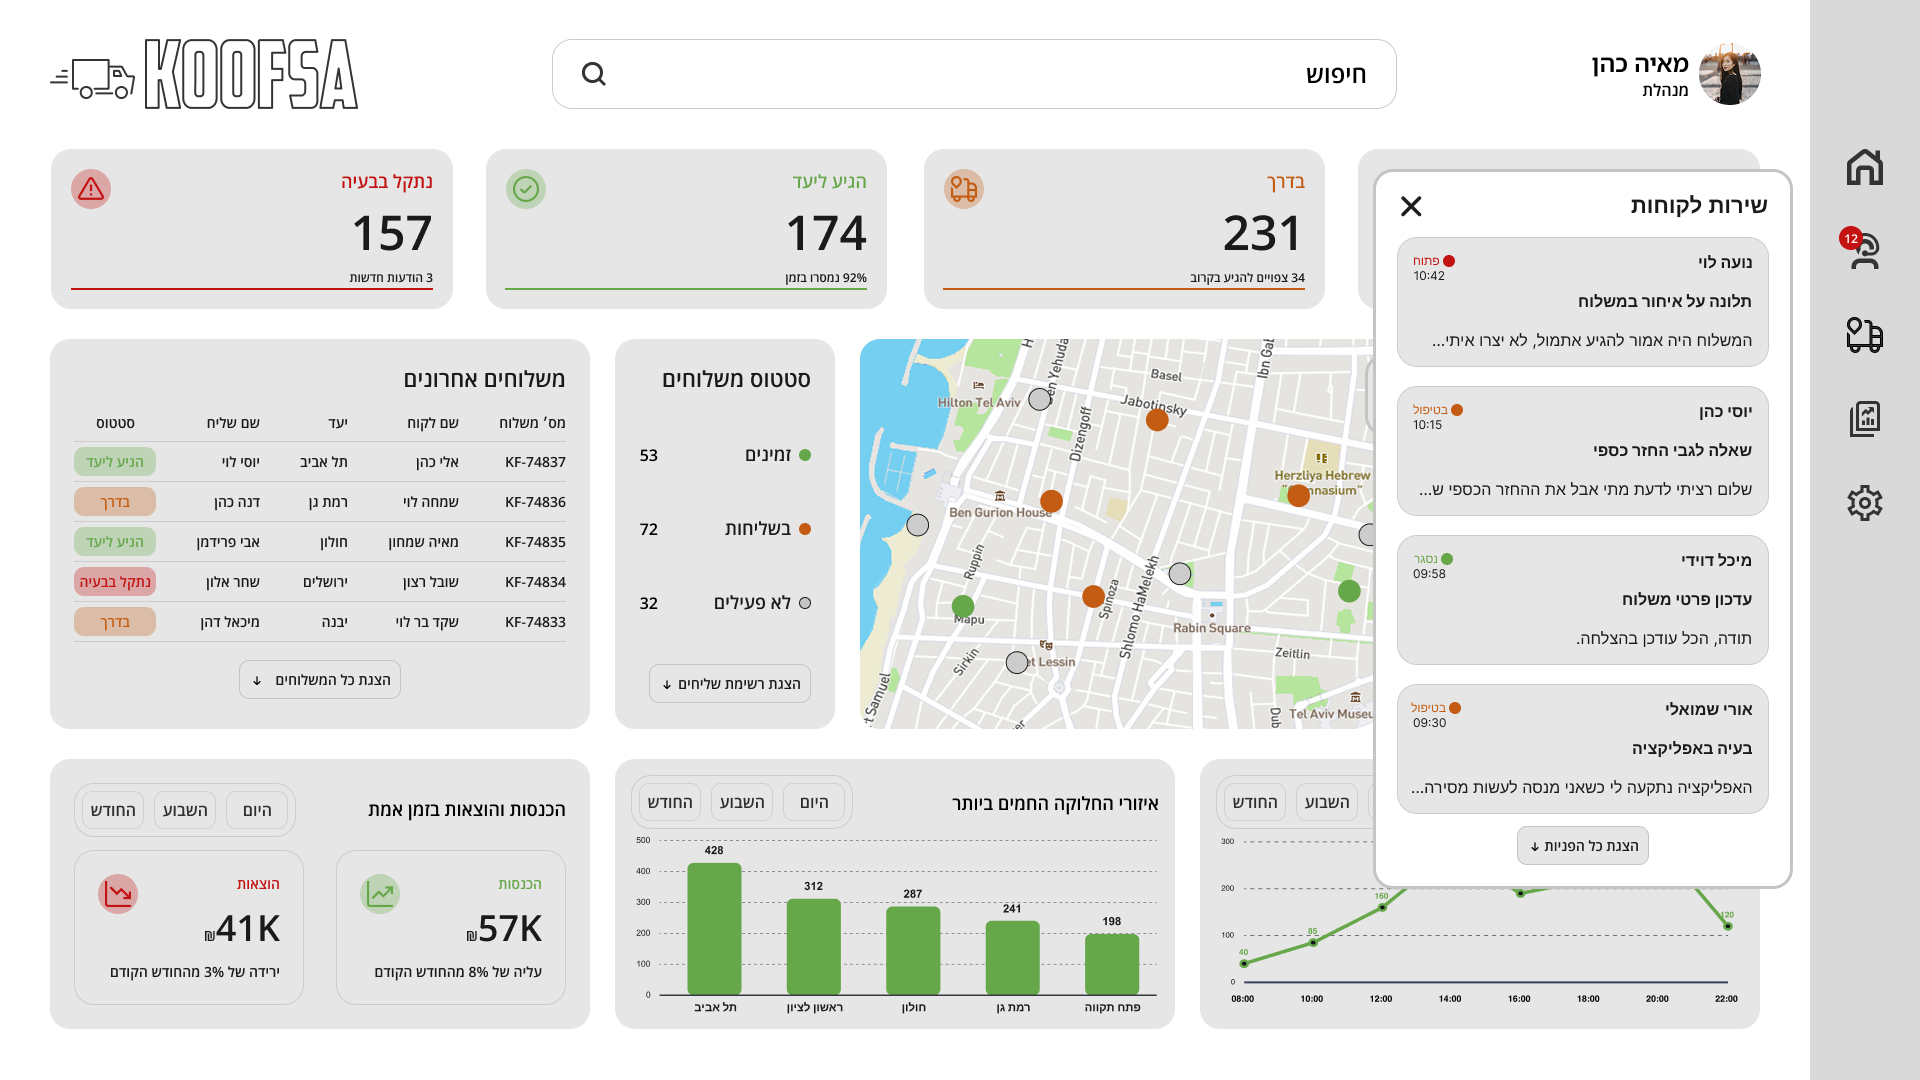Expand הצגת כל הפניות list
The width and height of the screenshot is (1920, 1080).
pos(1583,846)
